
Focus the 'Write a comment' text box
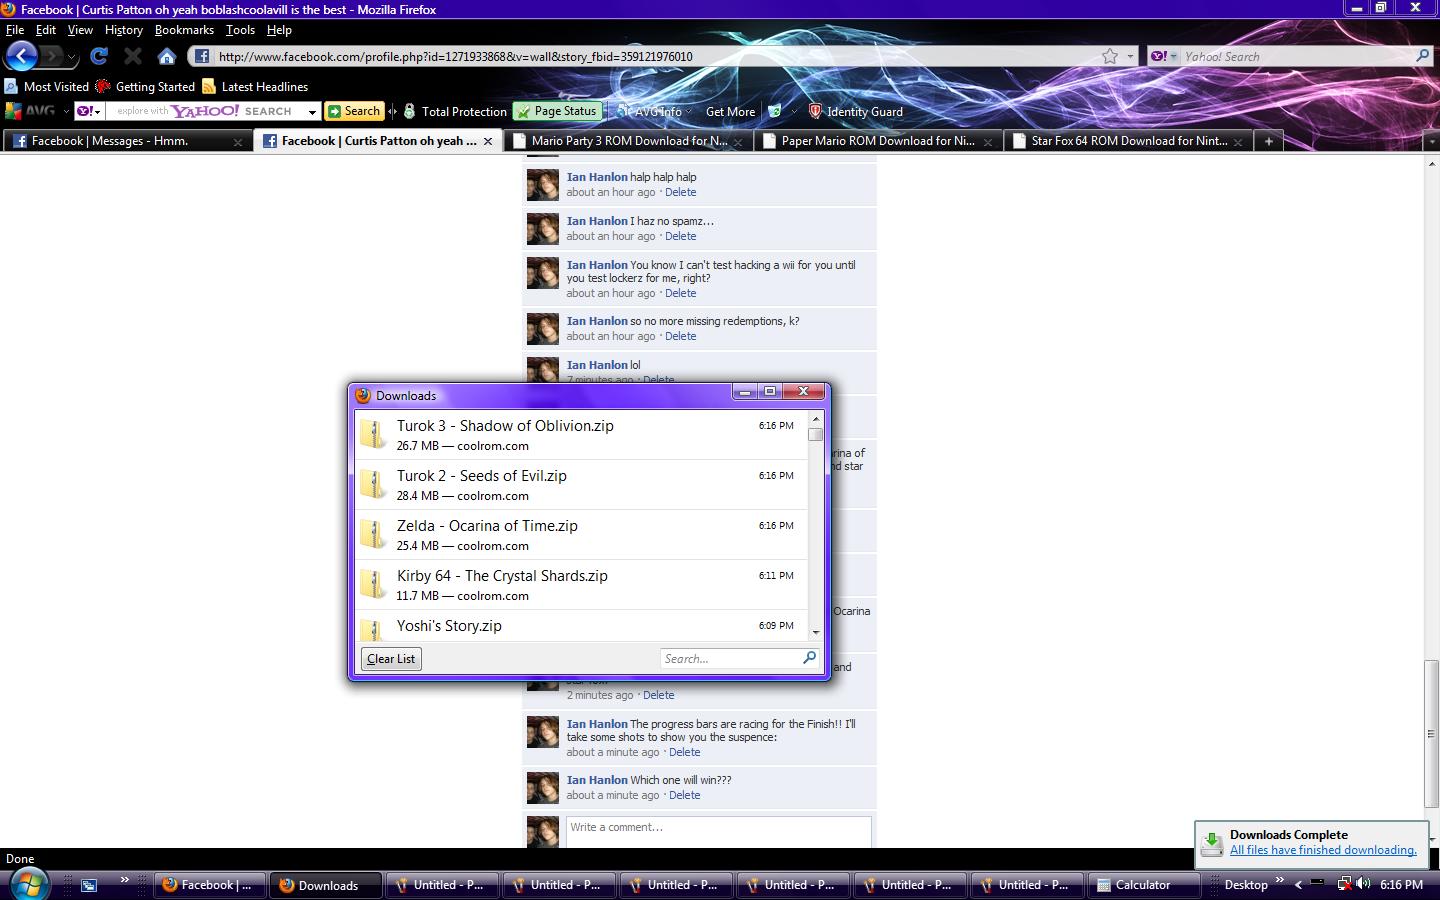click(718, 828)
